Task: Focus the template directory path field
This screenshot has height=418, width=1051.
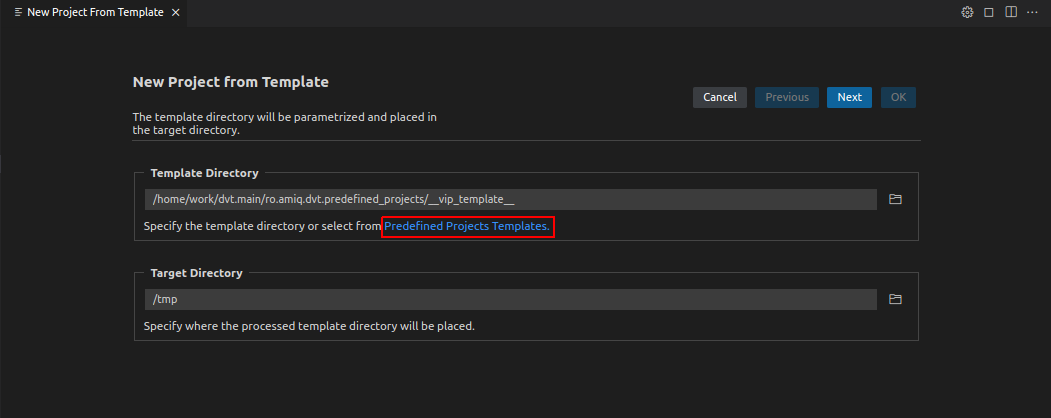Action: [x=510, y=199]
